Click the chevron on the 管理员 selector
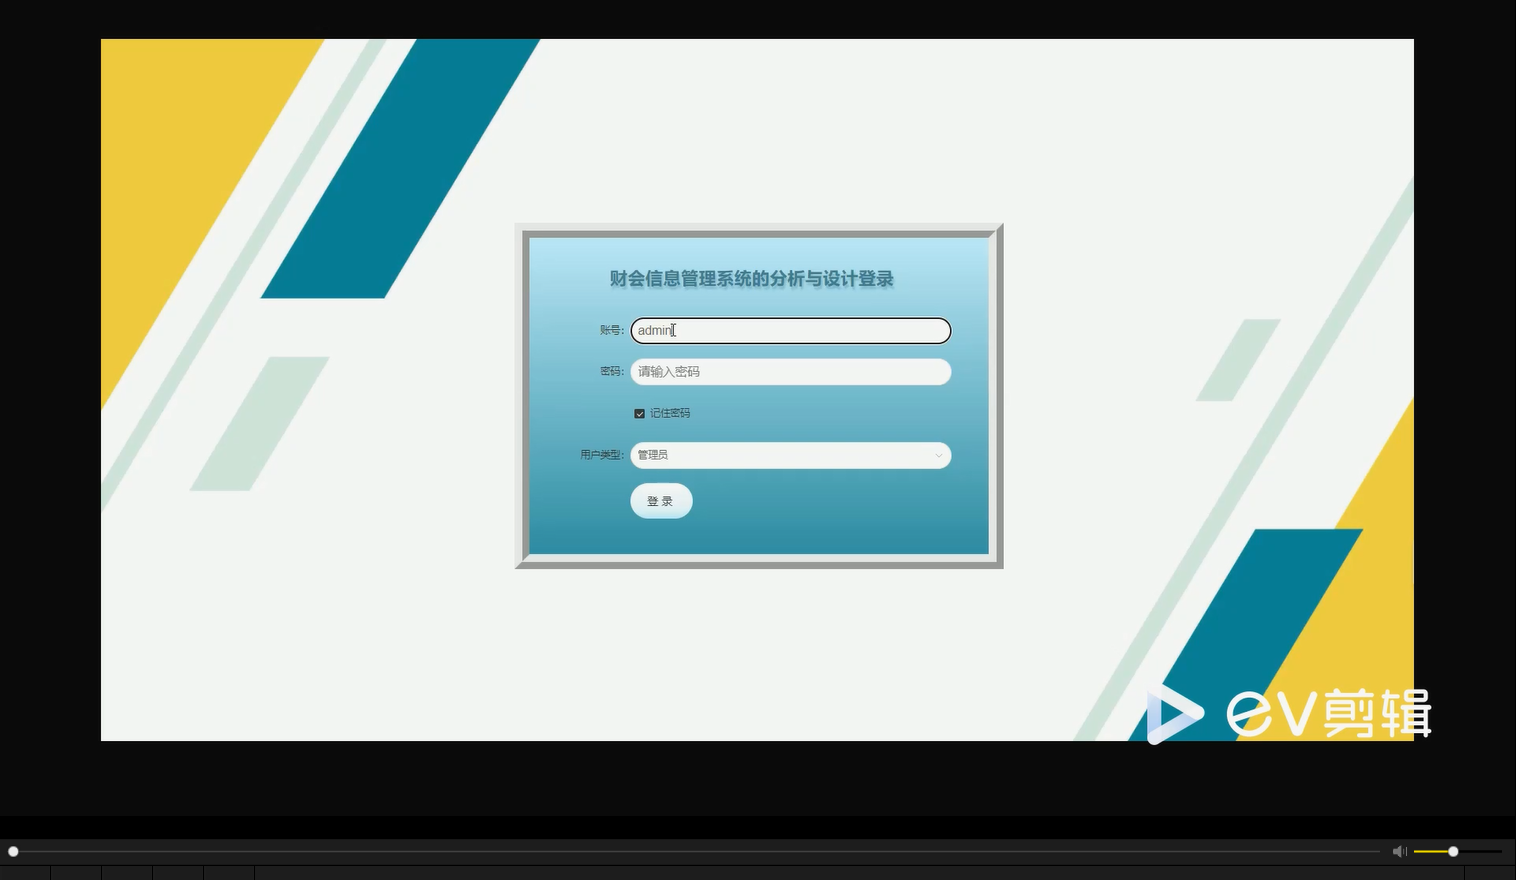Image resolution: width=1516 pixels, height=880 pixels. pos(938,455)
